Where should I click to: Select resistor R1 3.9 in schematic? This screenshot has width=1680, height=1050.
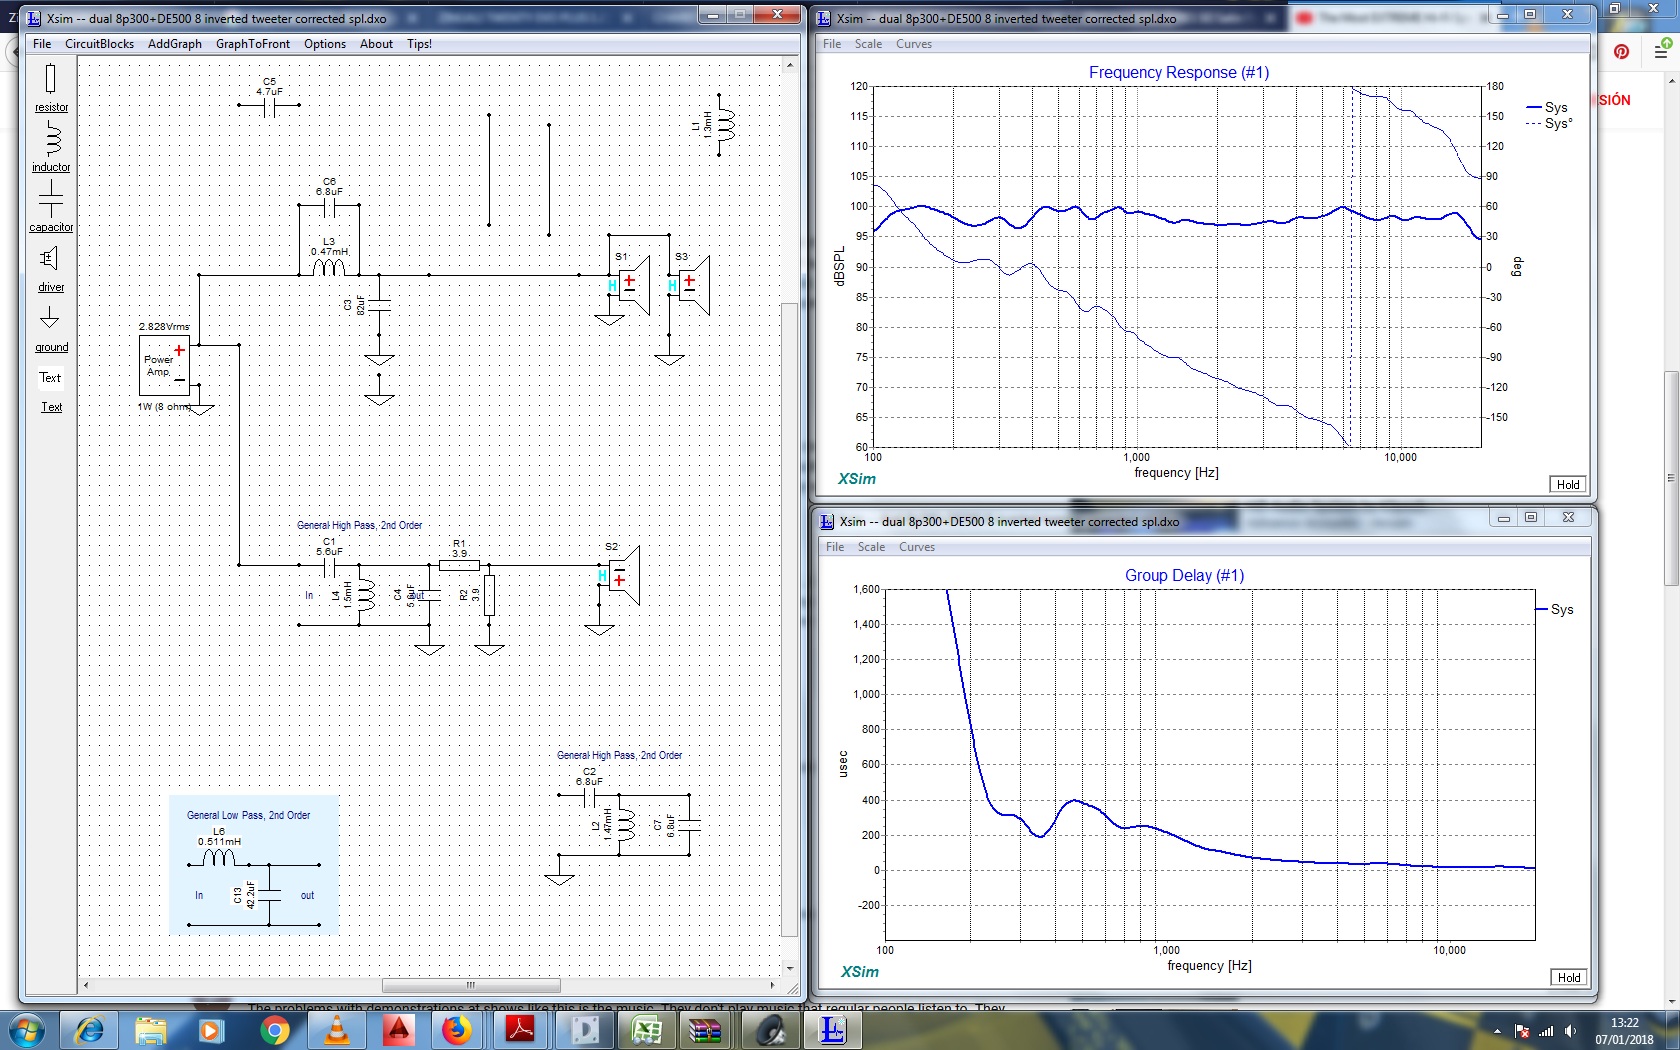[459, 559]
